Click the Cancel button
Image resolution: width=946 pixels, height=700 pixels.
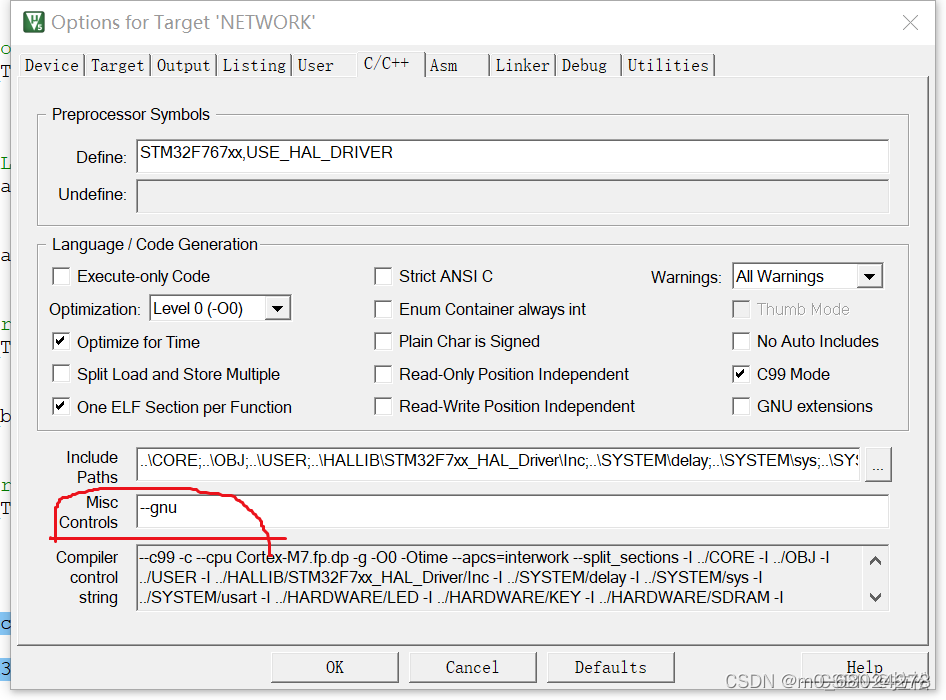tap(472, 667)
